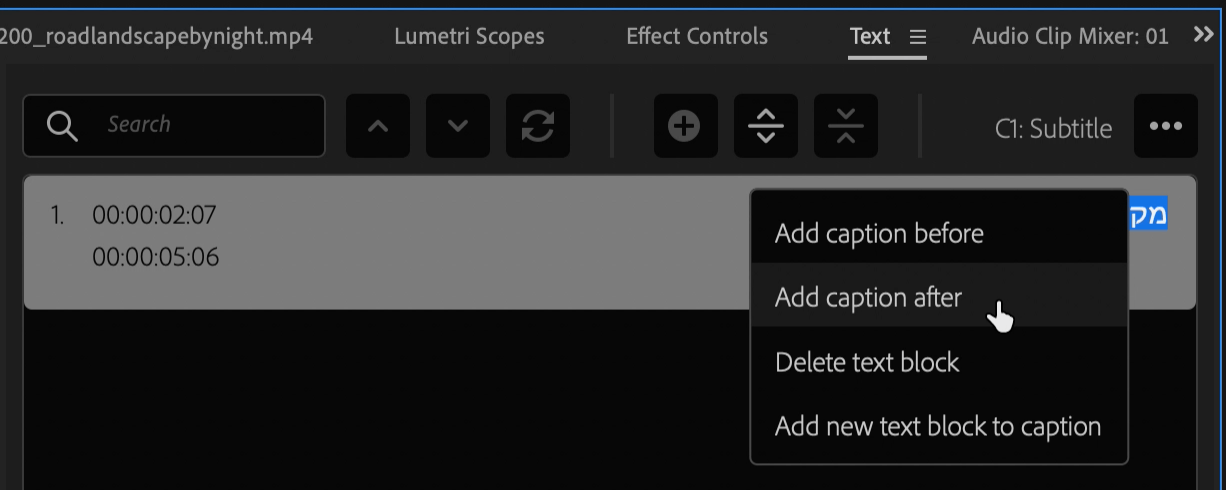Merge caption segments icon
Screen dimensions: 1226x490
pos(846,126)
